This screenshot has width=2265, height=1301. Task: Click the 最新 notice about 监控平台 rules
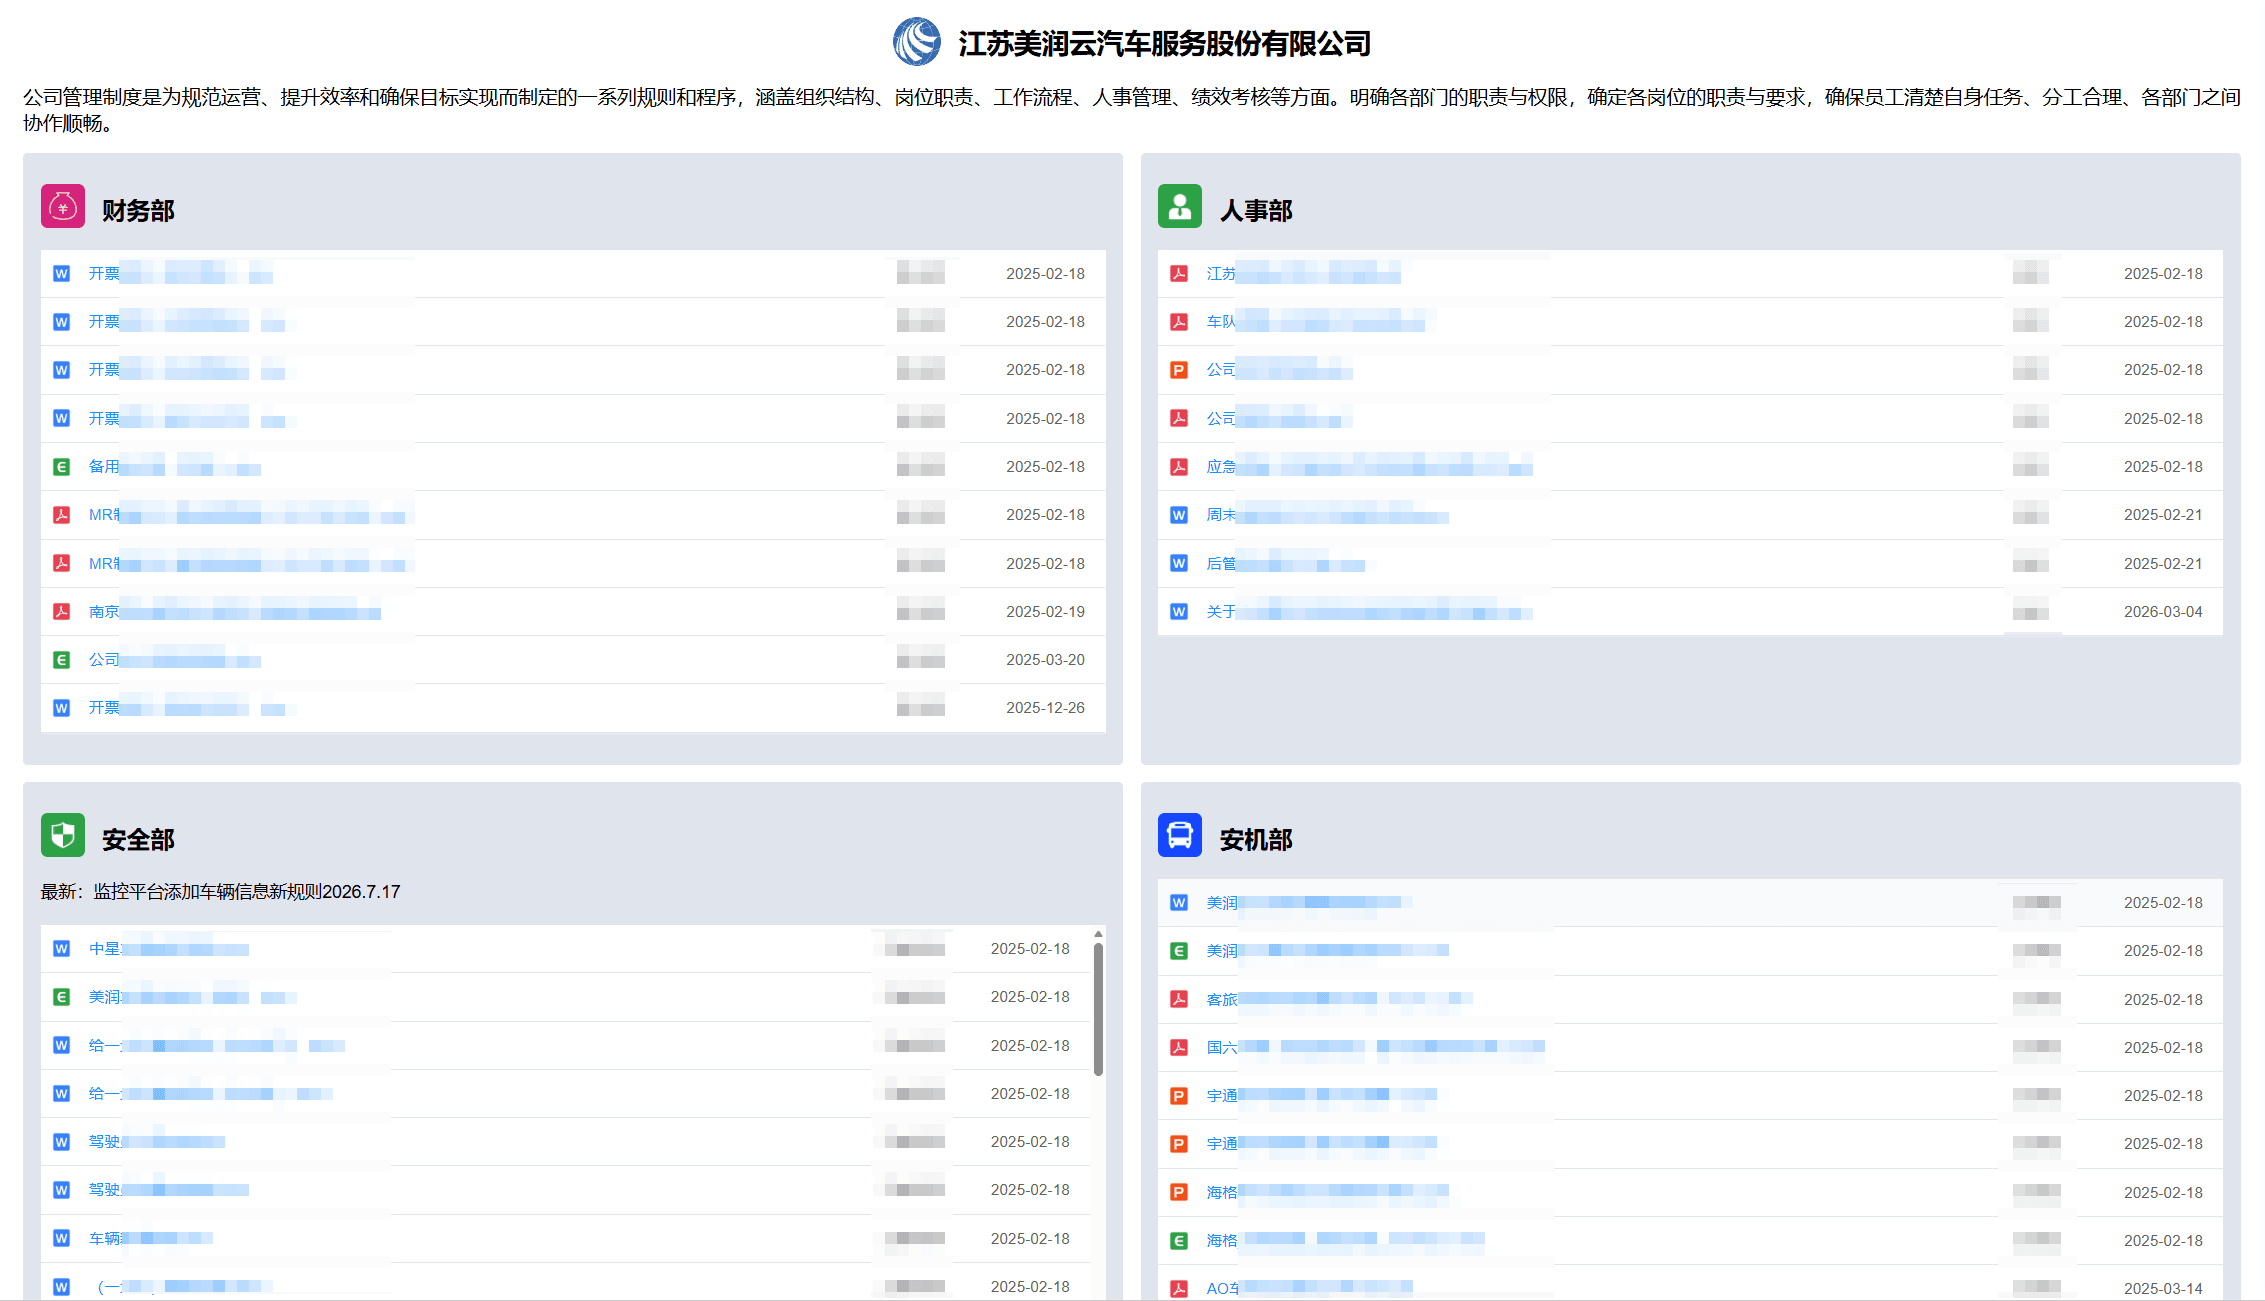220,892
